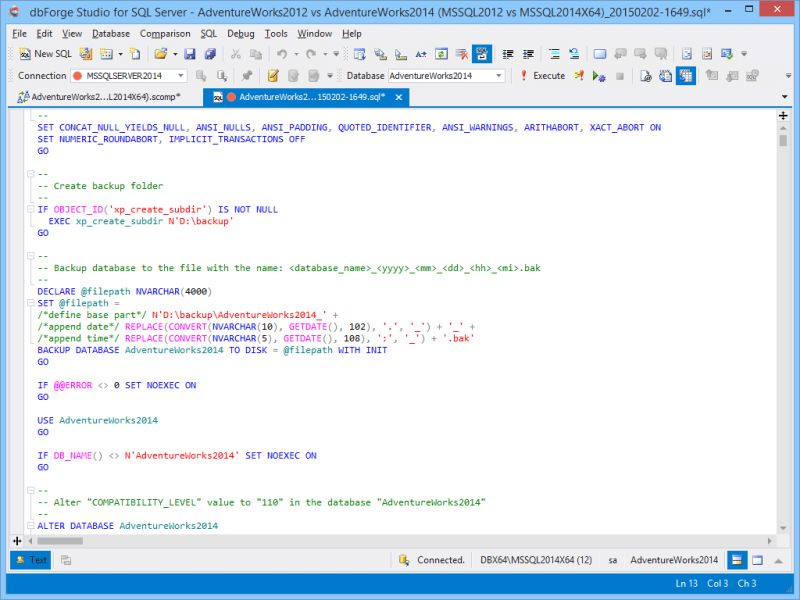Viewport: 800px width, 600px height.
Task: Click the pin icon in connection toolbar
Action: coord(247,76)
